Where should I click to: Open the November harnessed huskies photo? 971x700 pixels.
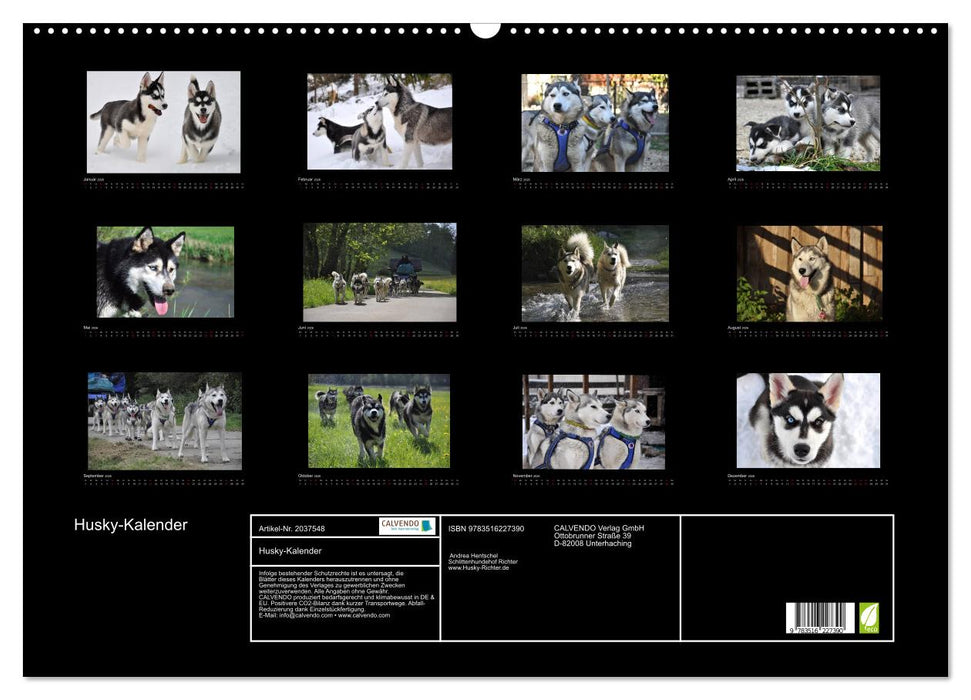595,420
